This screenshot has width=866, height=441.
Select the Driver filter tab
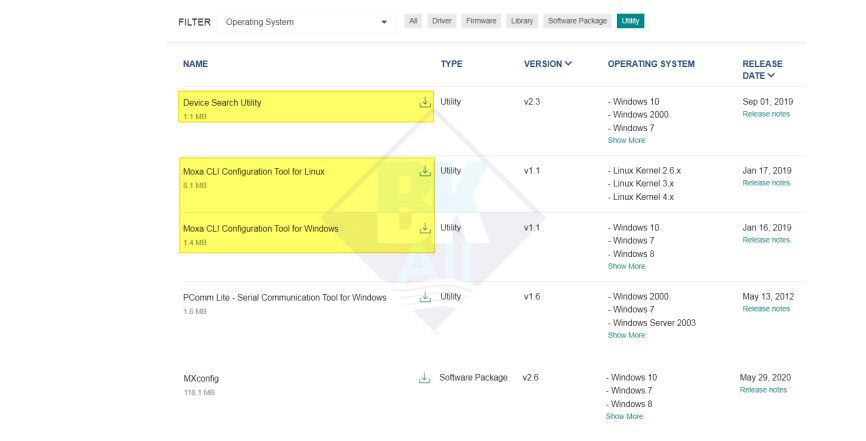click(442, 21)
